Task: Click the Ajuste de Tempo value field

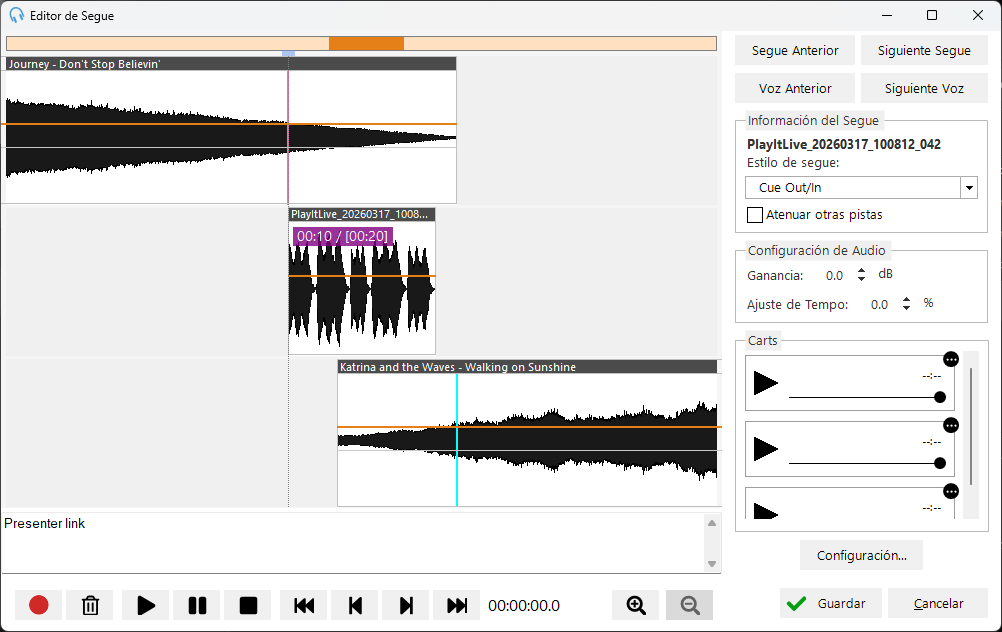Action: (x=879, y=305)
